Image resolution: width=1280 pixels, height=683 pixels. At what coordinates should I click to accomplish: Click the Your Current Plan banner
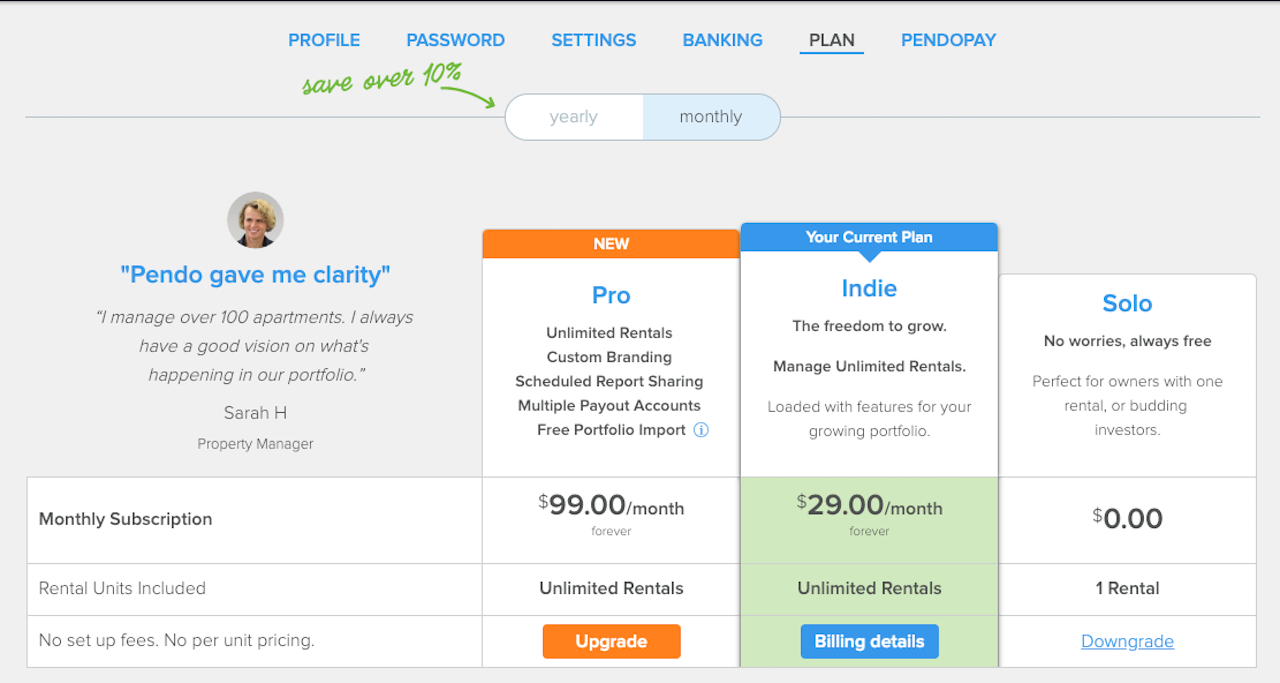(x=869, y=237)
